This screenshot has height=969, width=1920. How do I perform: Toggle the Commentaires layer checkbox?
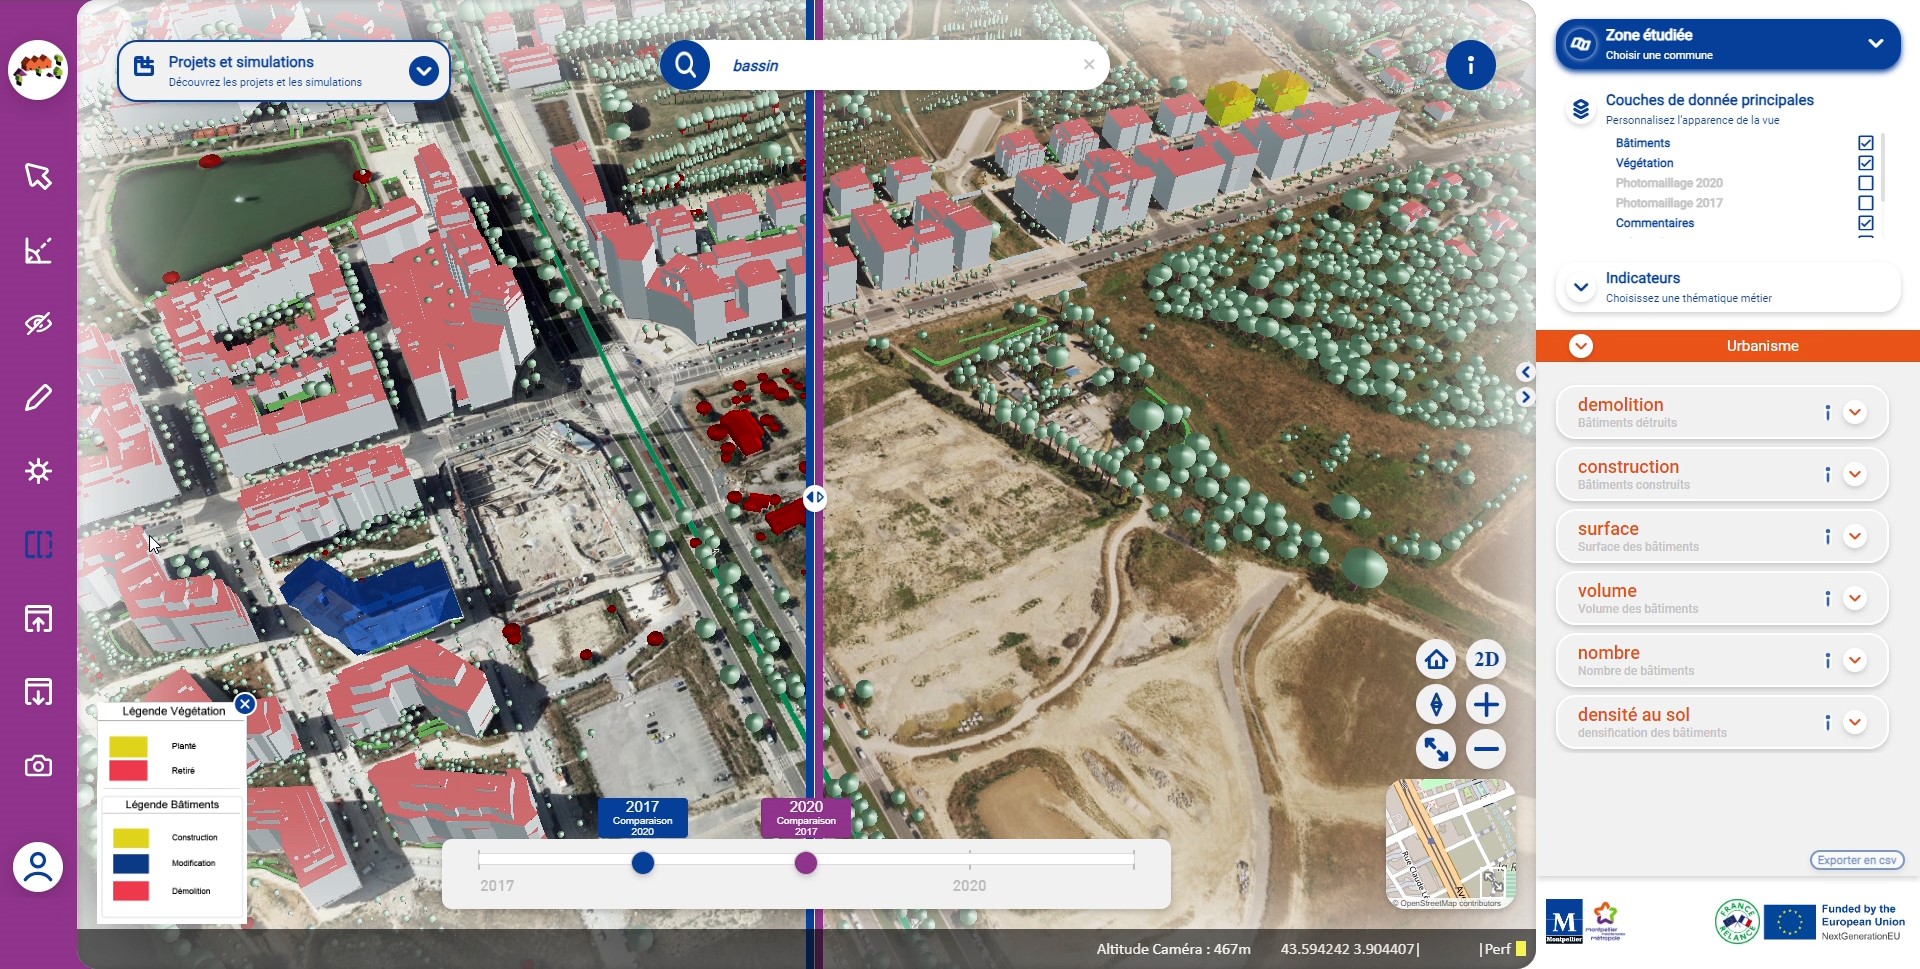click(1865, 223)
